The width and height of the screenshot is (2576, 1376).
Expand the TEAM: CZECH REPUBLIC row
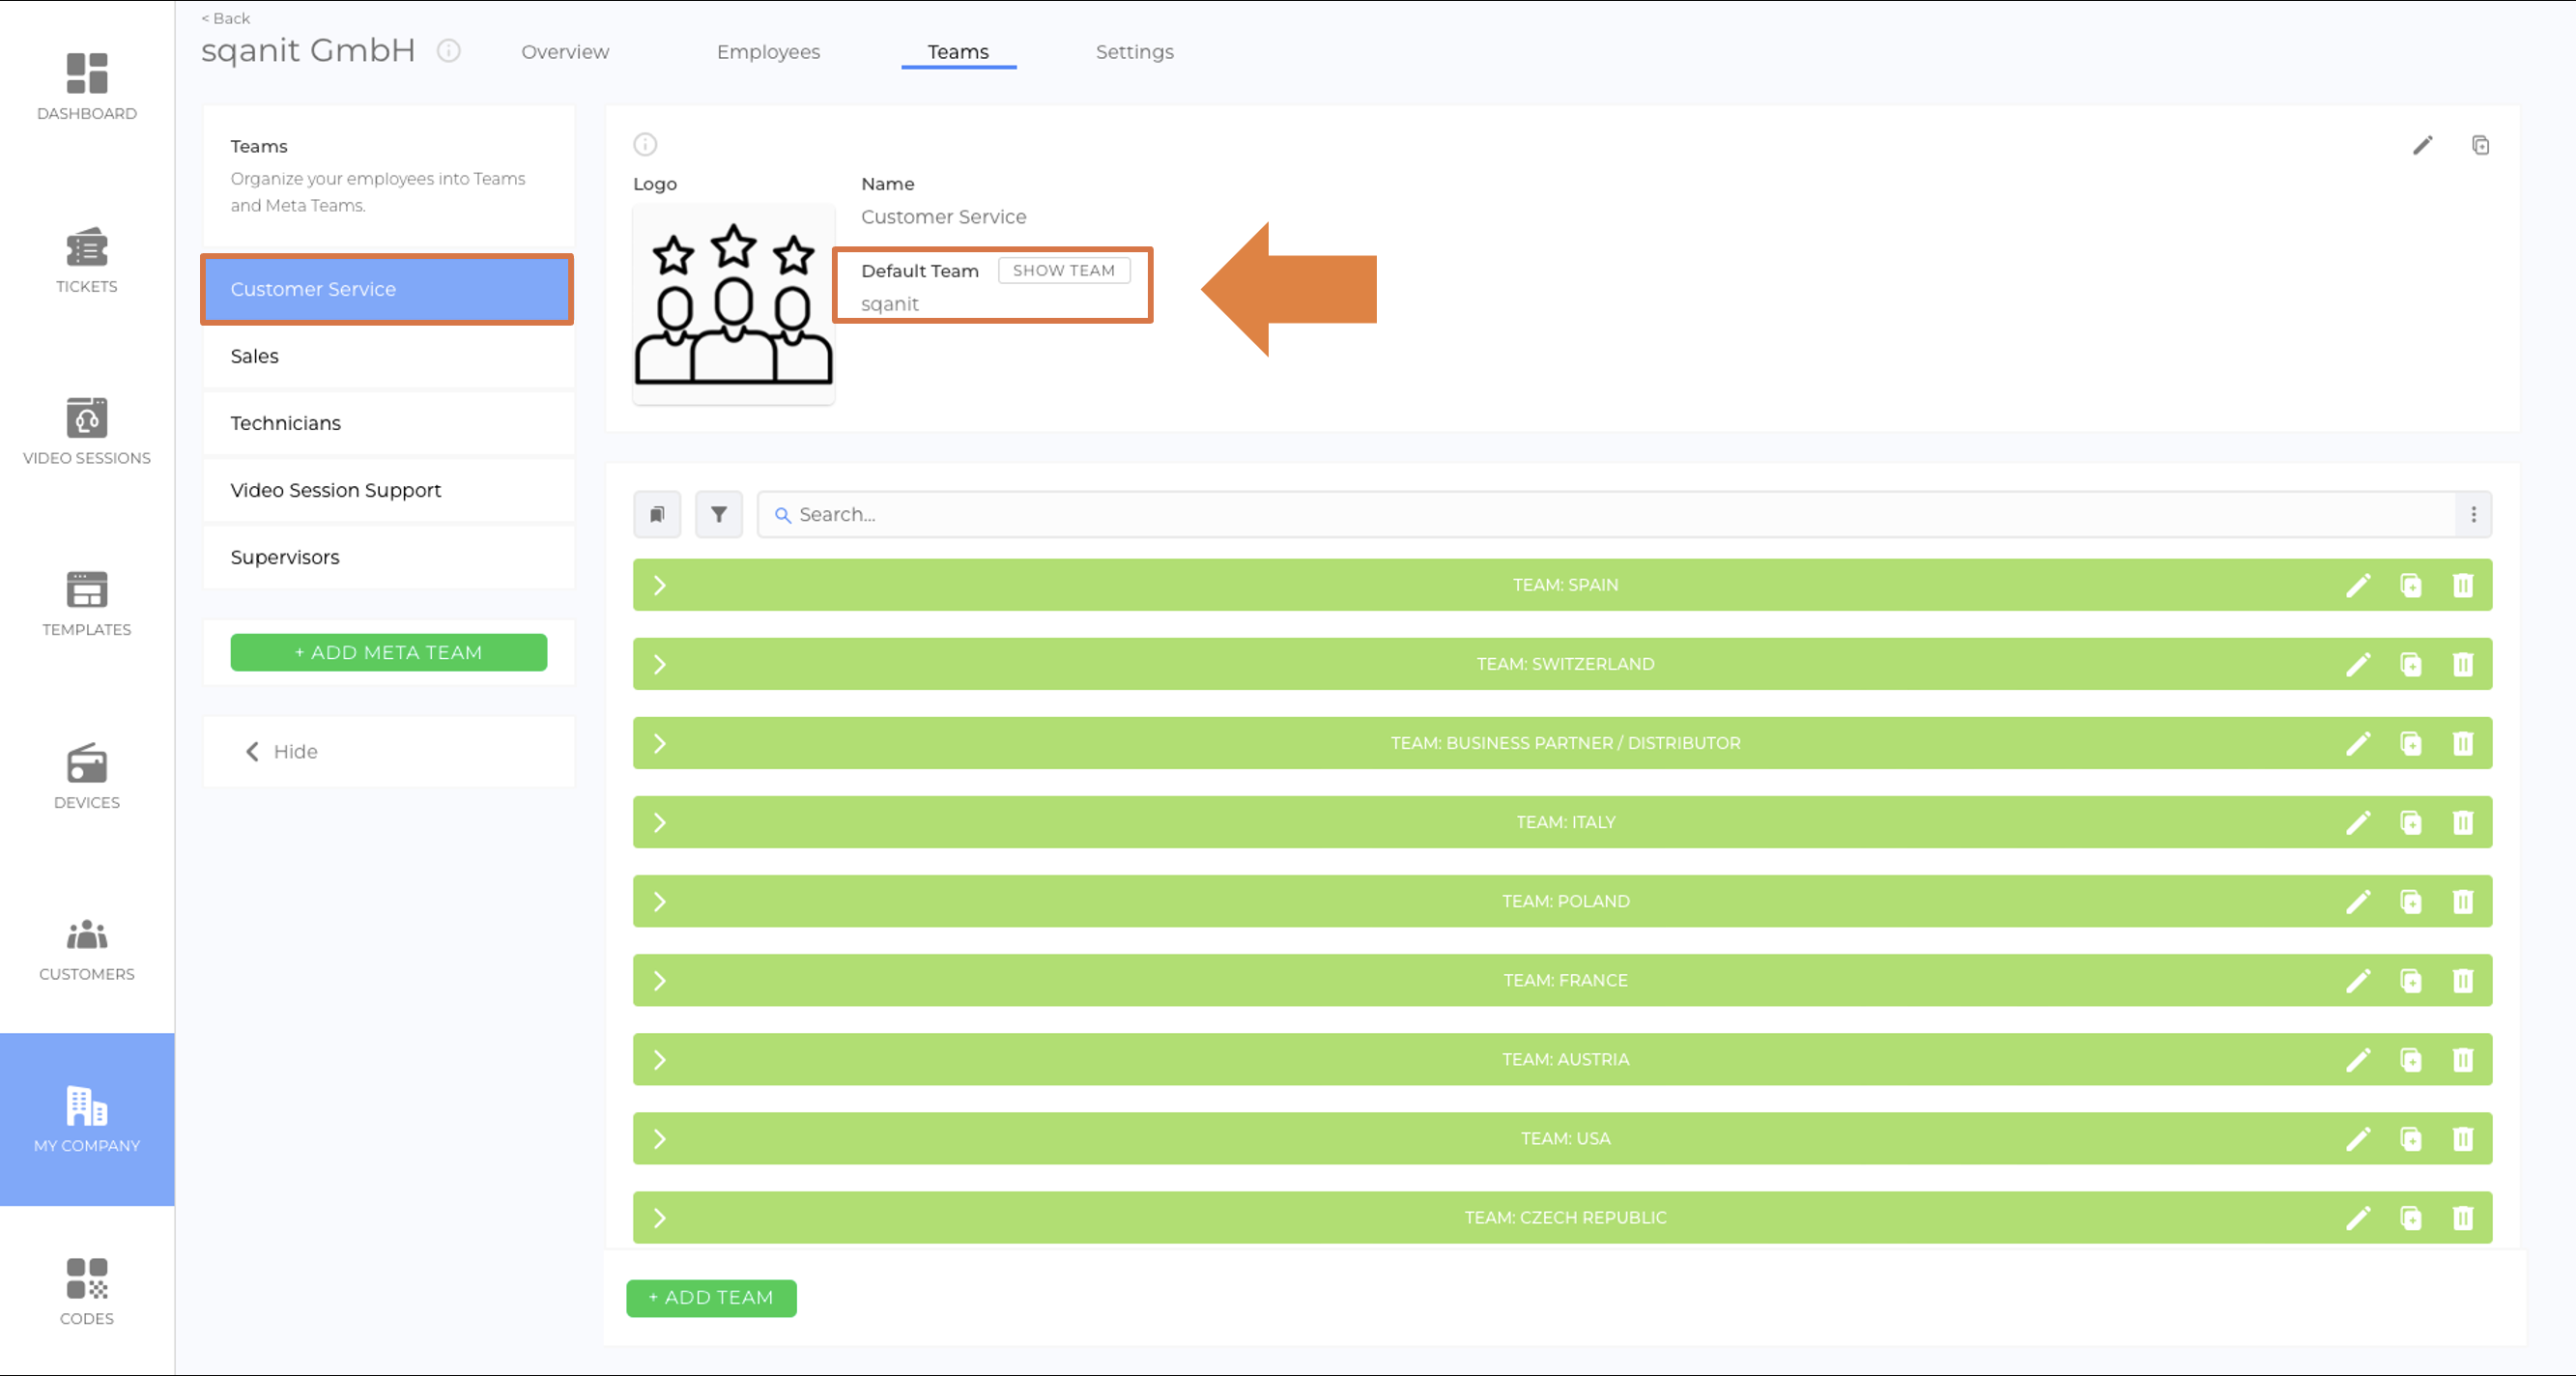click(659, 1218)
